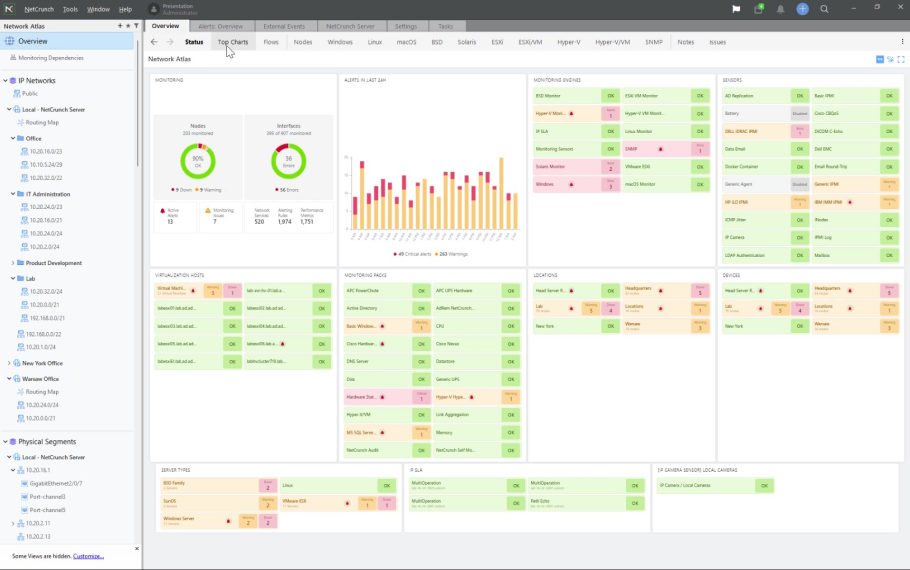
Task: Switch to the Alerts: Overview tab
Action: pos(221,26)
